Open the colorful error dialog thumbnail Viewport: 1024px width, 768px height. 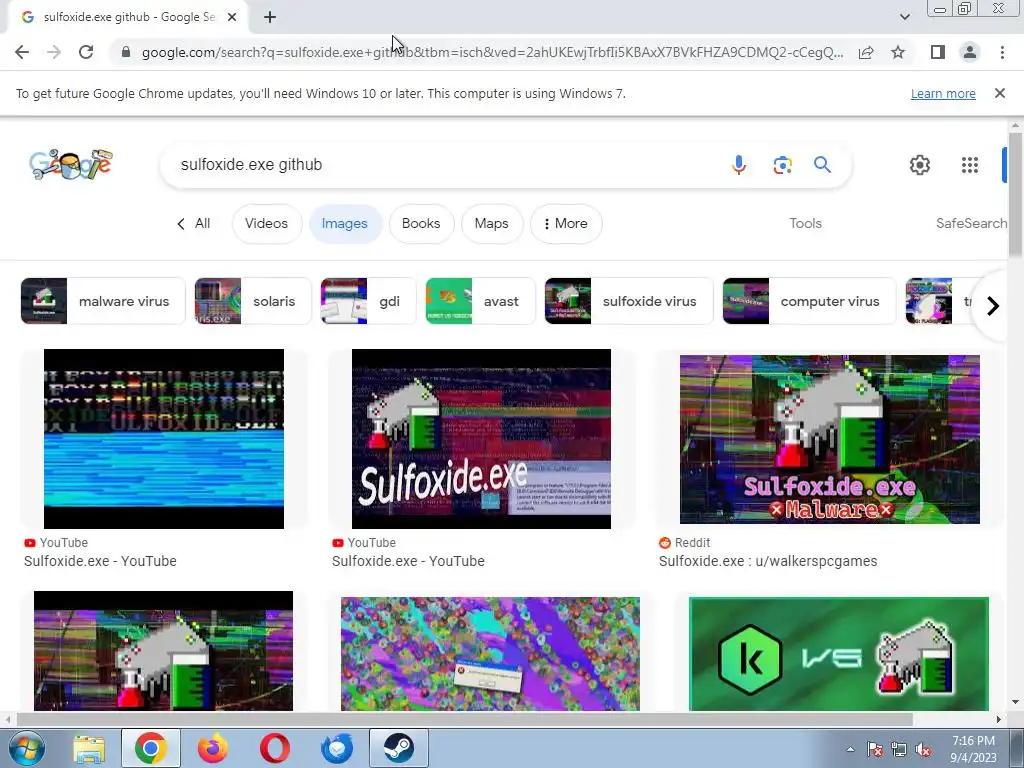pyautogui.click(x=490, y=653)
